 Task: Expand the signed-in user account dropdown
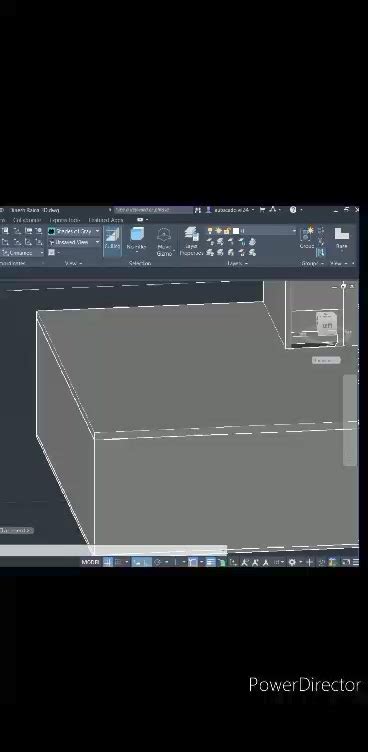coord(233,210)
